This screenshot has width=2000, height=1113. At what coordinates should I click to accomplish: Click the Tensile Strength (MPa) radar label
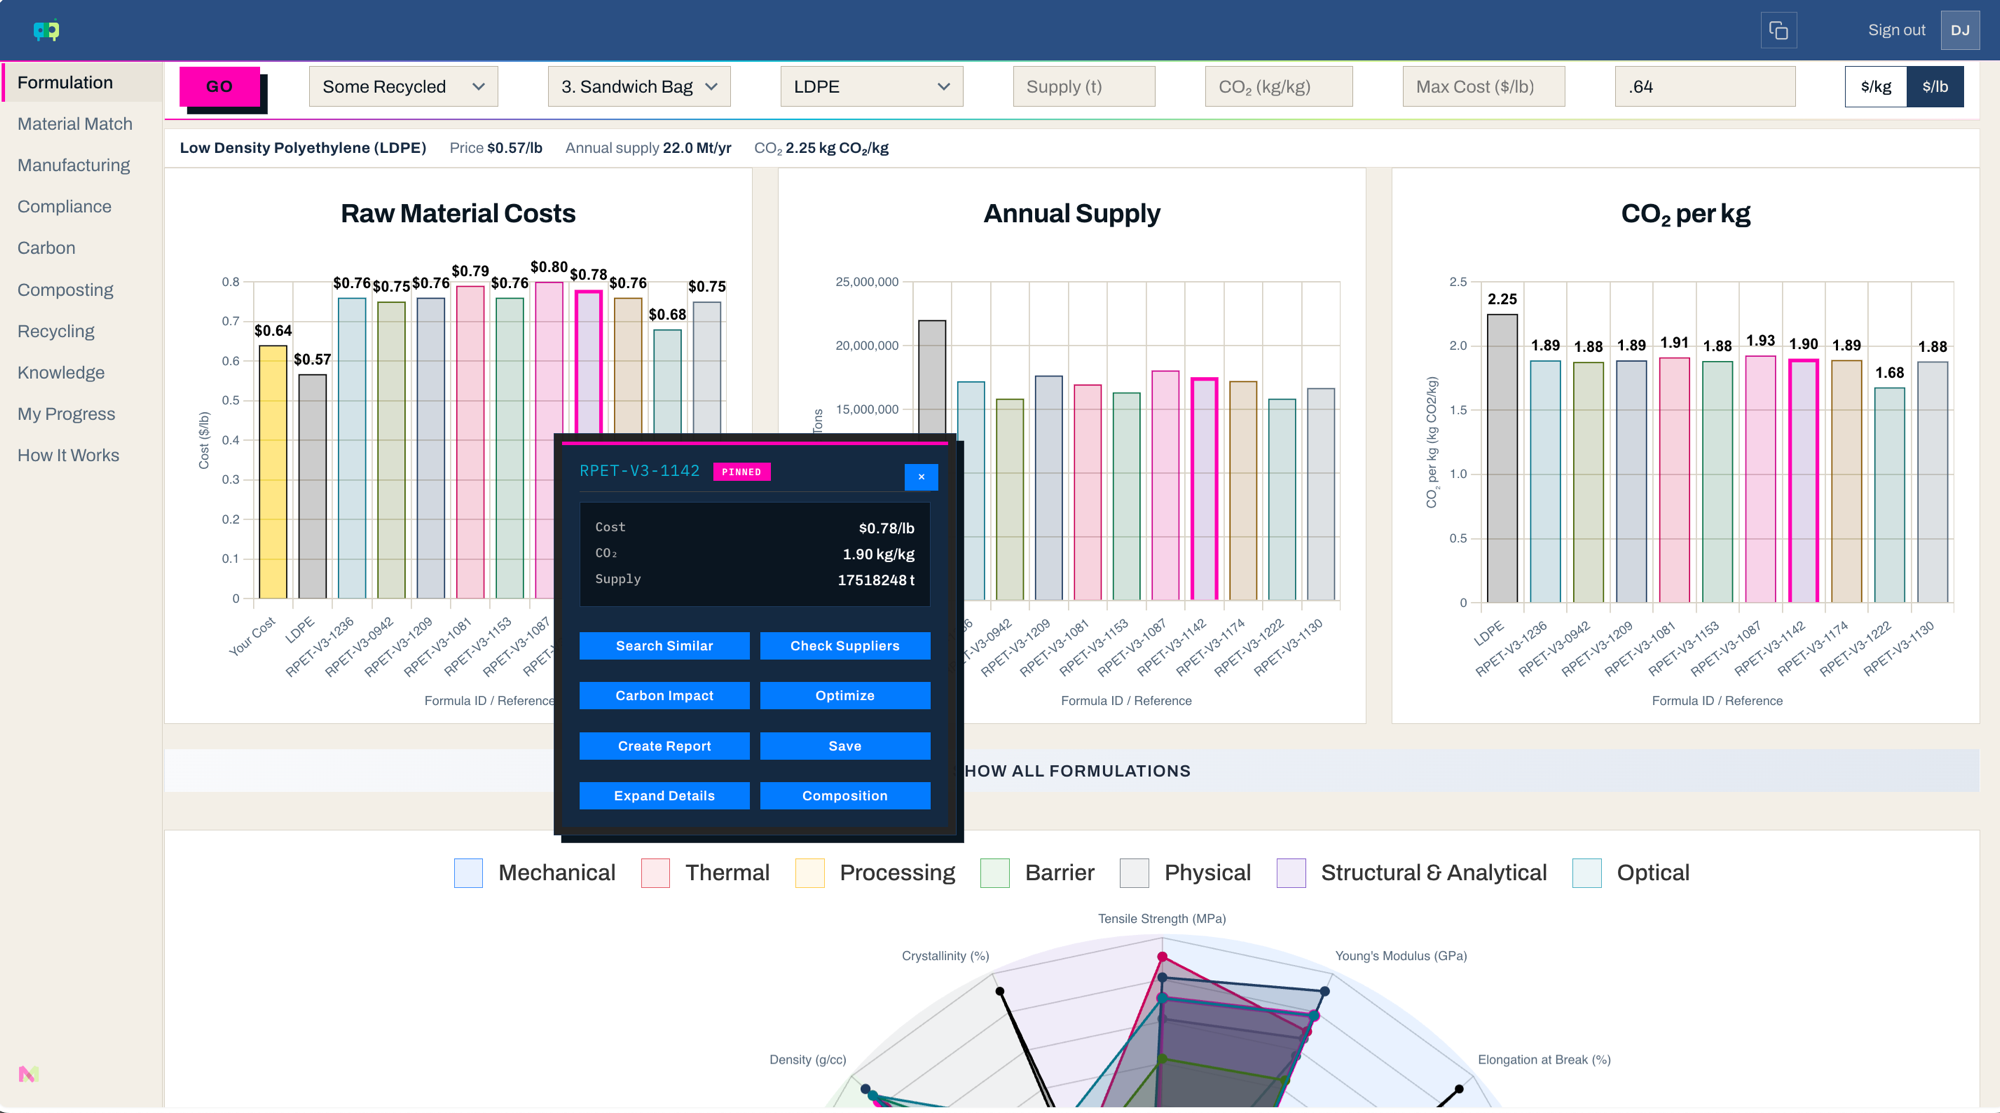1162,919
